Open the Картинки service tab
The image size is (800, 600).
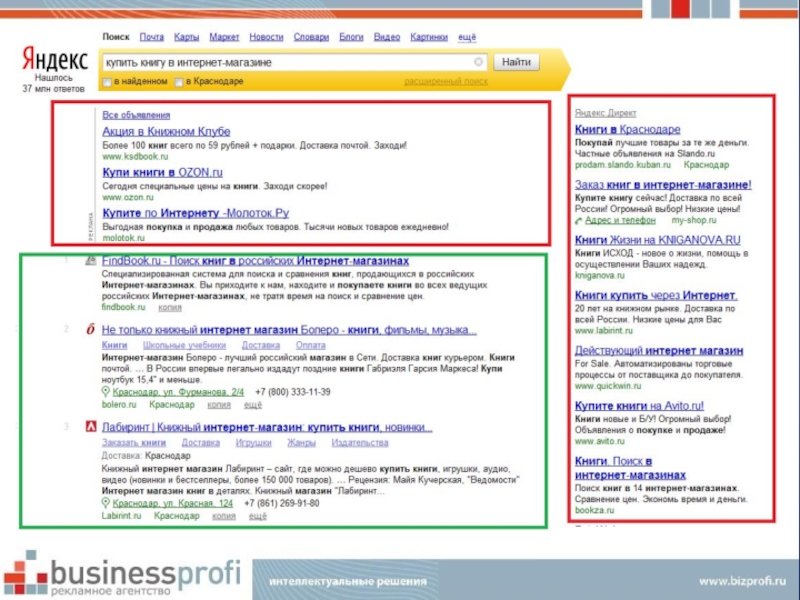click(429, 37)
